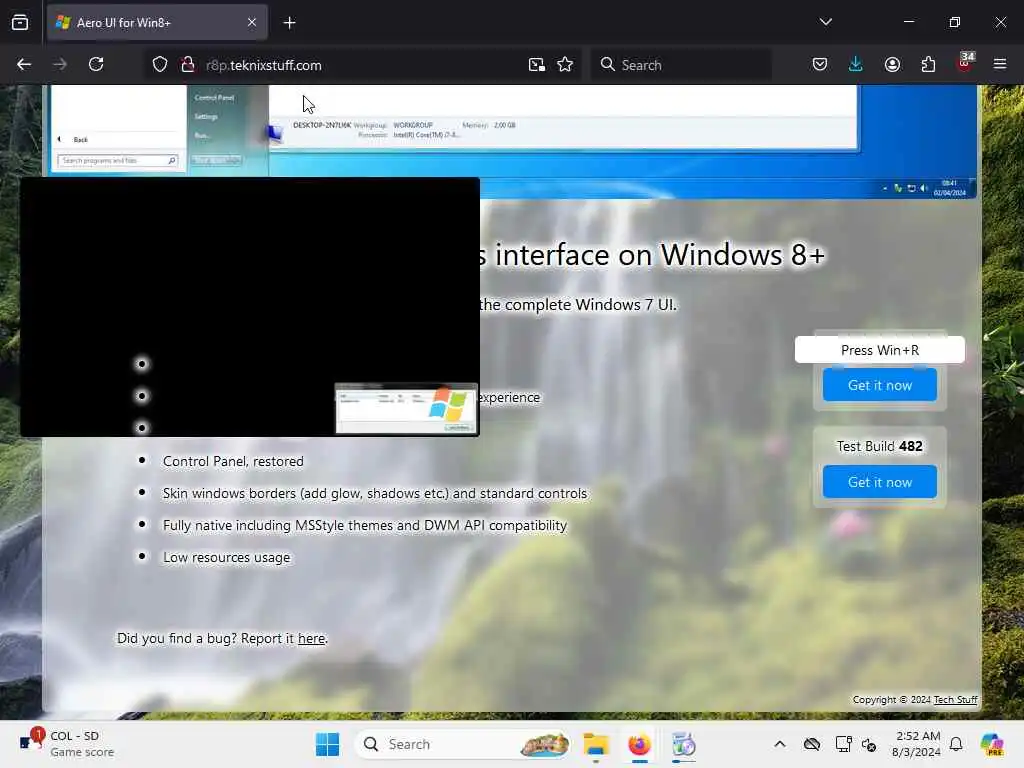Screen dimensions: 1024x768
Task: Bookmark this page with the star icon
Action: (566, 65)
